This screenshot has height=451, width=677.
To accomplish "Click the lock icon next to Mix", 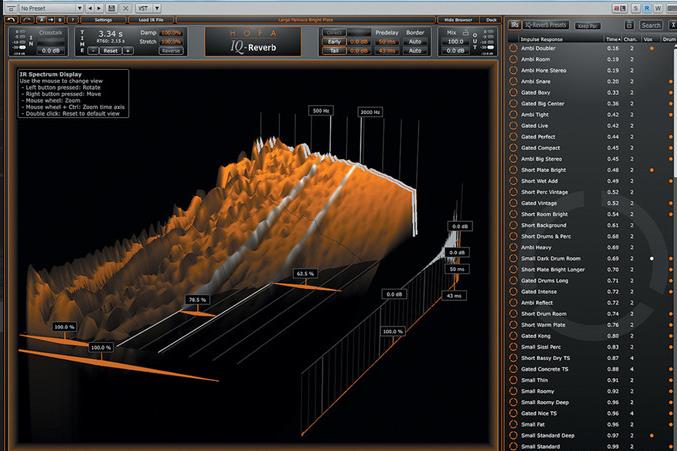I will pyautogui.click(x=465, y=33).
